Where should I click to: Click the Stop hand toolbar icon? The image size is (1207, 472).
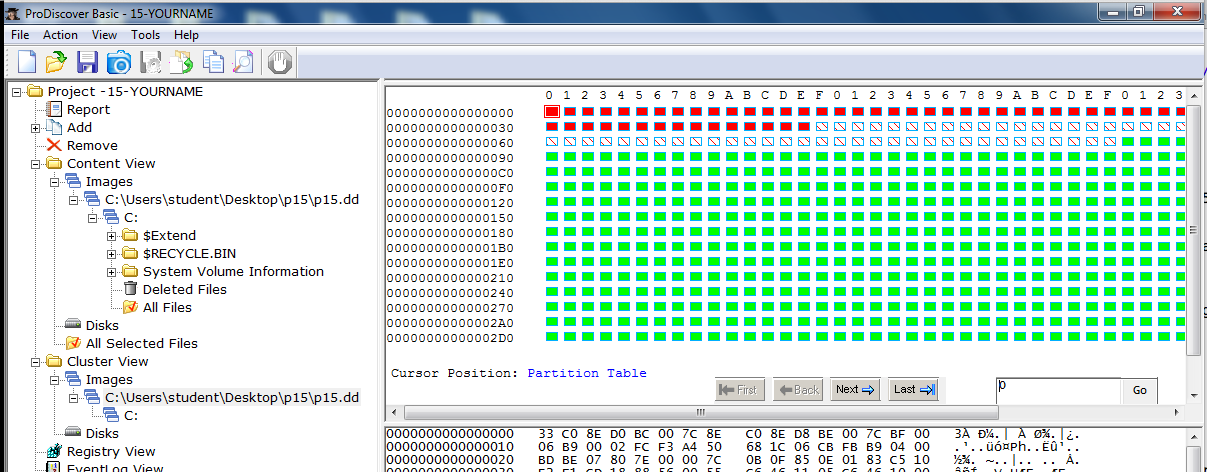[x=280, y=62]
